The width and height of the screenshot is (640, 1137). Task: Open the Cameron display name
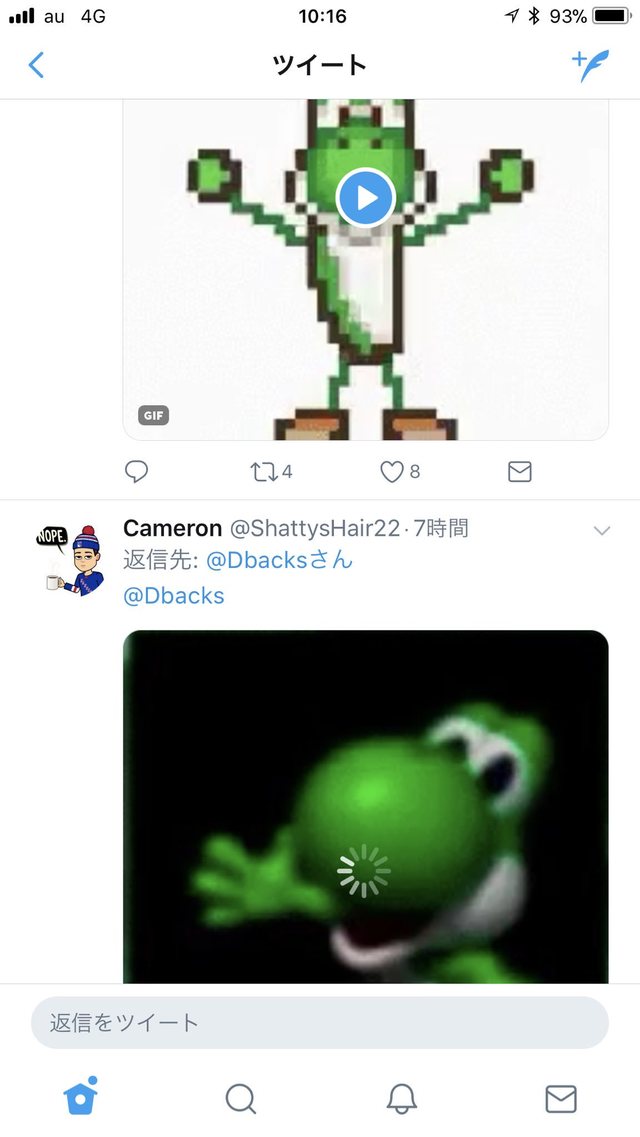click(x=173, y=529)
